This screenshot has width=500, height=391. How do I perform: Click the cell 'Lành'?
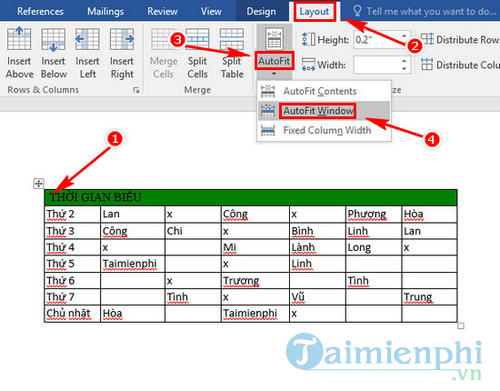tap(317, 247)
